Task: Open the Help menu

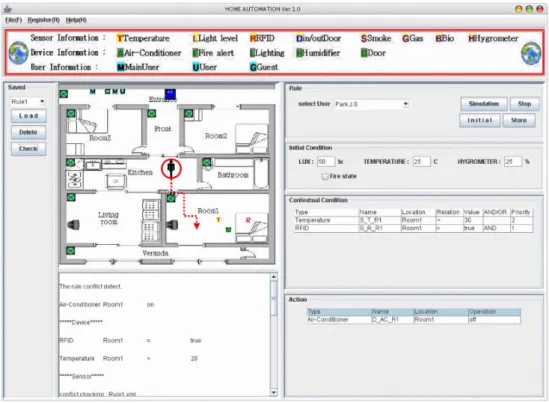Action: pyautogui.click(x=76, y=20)
